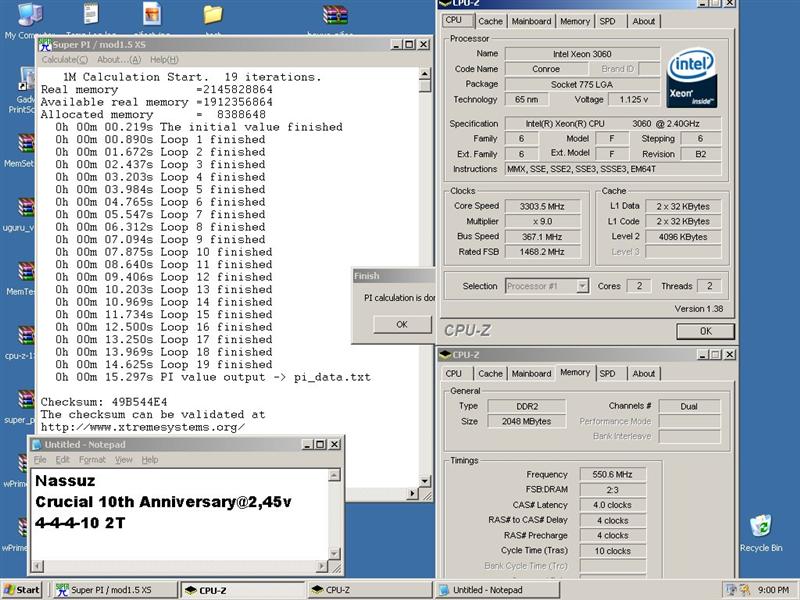800x600 pixels.
Task: Click the lower CPU-Z window title icon
Action: pos(445,354)
